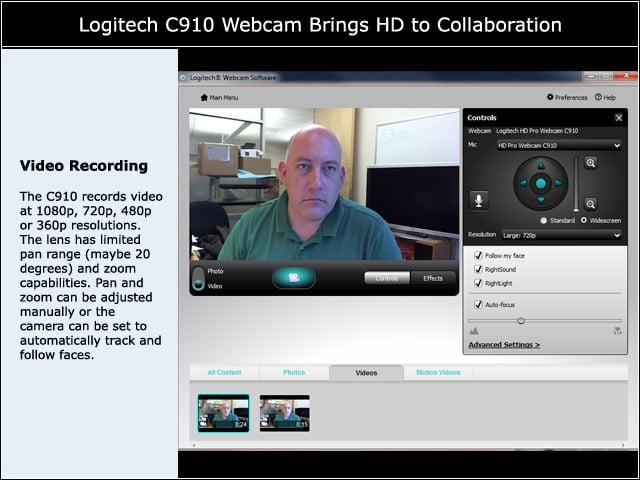The width and height of the screenshot is (640, 480).
Task: Mute microphone button in Controls
Action: point(479,200)
